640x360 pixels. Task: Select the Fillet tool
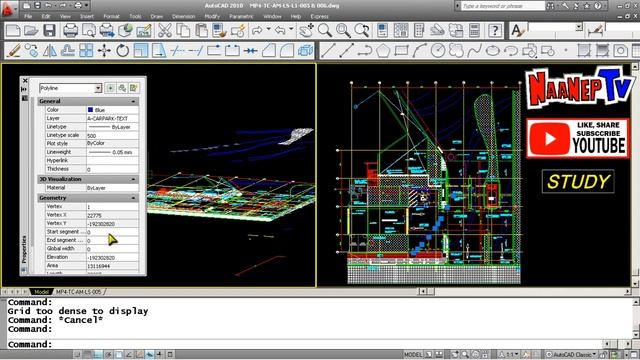pos(287,51)
